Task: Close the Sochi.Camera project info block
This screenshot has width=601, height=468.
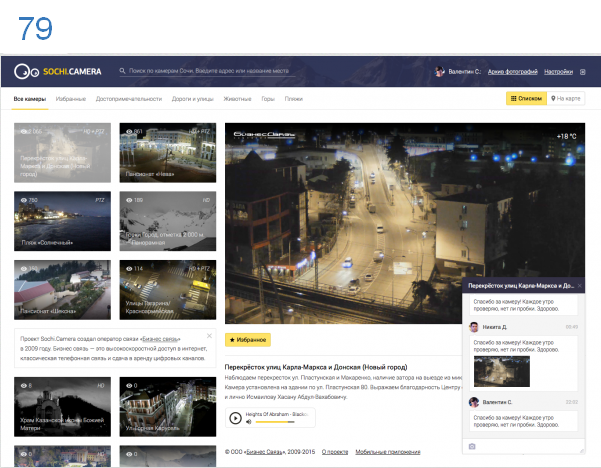Action: pyautogui.click(x=208, y=335)
